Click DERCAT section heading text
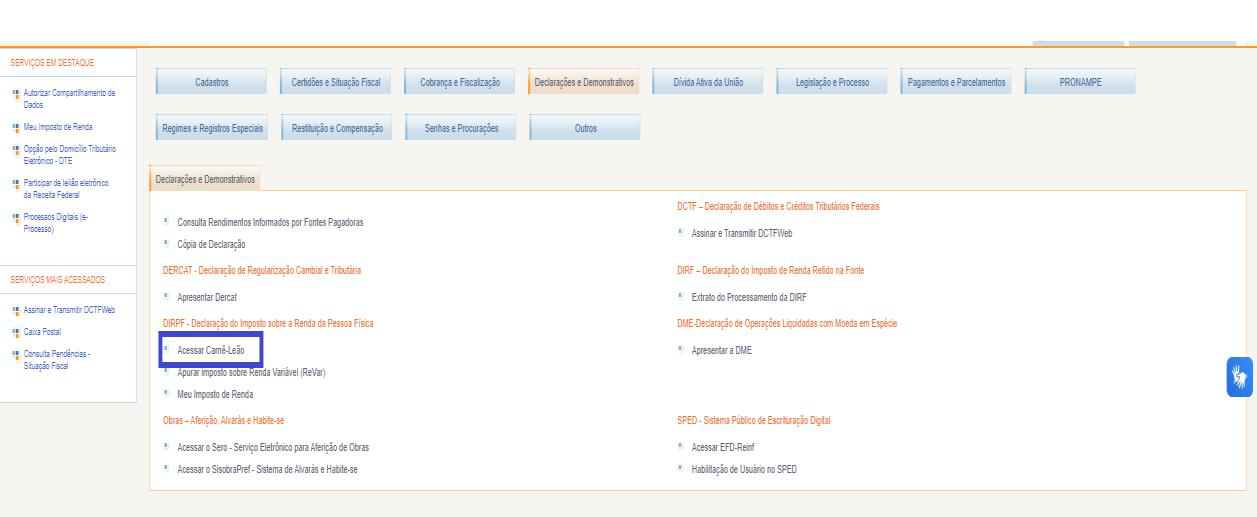This screenshot has height=517, width=1257. (262, 270)
